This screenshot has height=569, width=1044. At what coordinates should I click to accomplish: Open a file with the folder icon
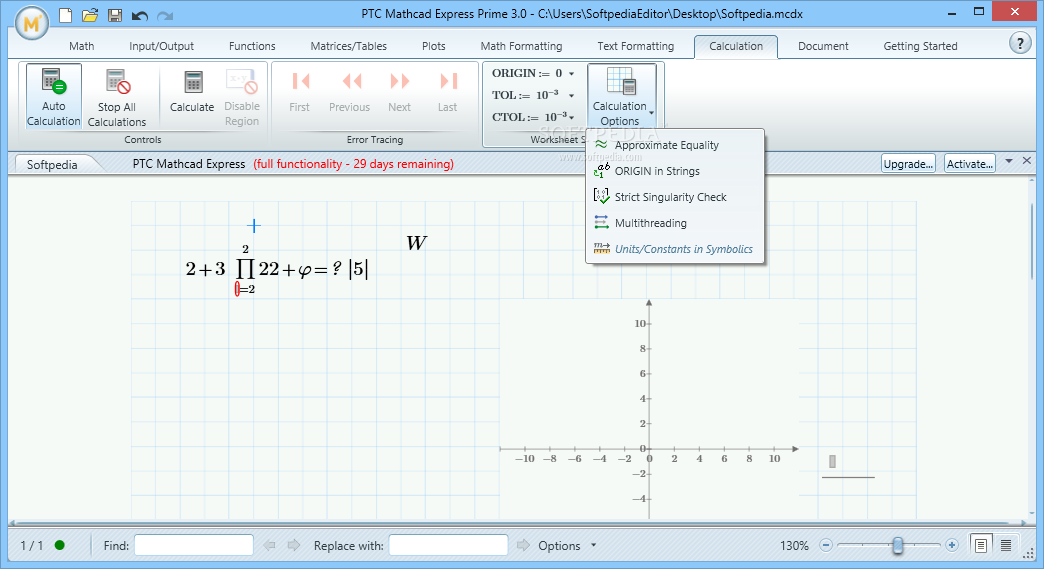point(90,15)
